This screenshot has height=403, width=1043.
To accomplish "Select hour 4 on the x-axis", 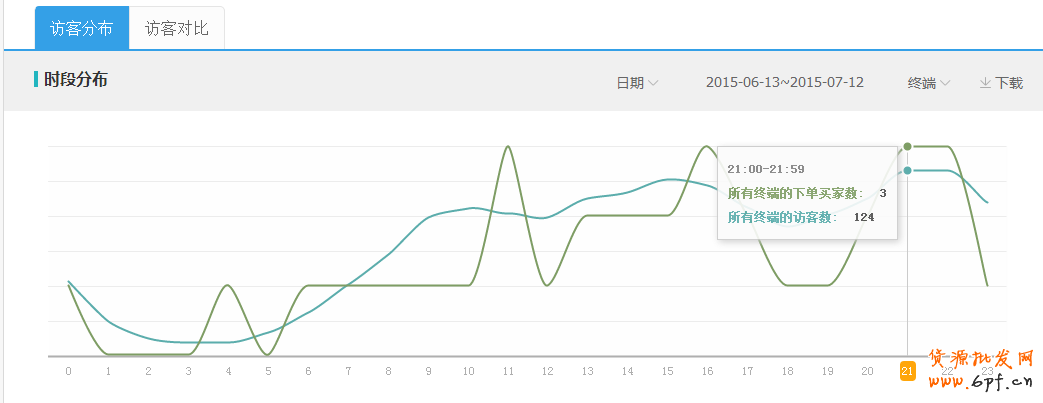I will (x=228, y=371).
